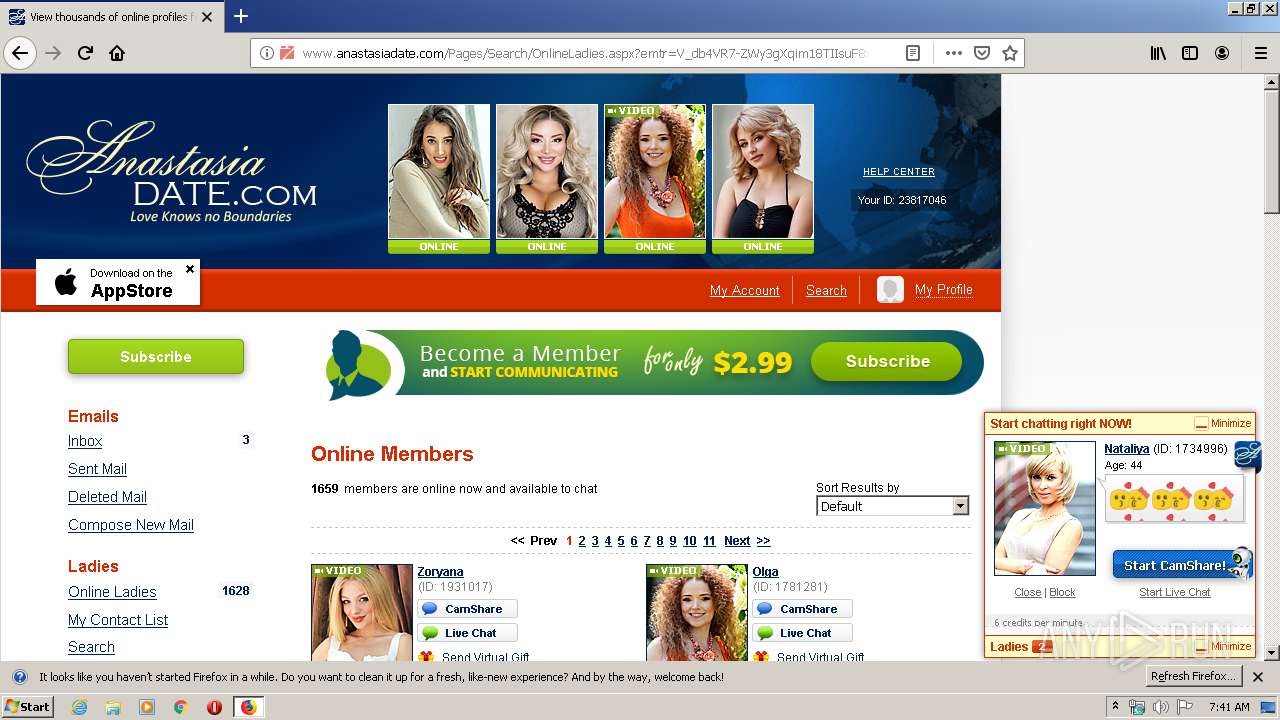
Task: Dismiss the Firefox refresh notification bar
Action: [x=1258, y=677]
